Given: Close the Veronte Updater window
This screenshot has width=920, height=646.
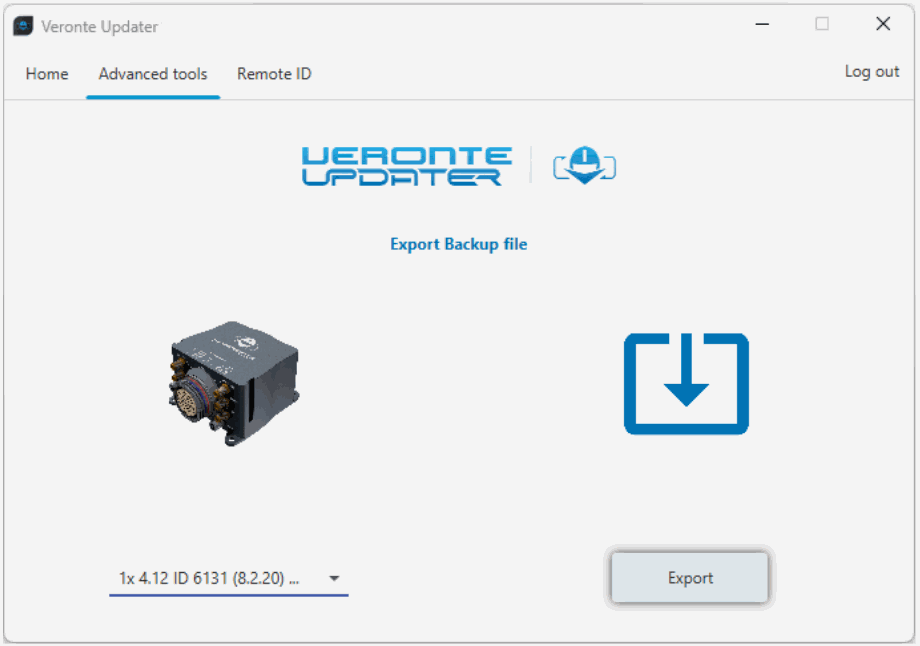Looking at the screenshot, I should point(883,25).
